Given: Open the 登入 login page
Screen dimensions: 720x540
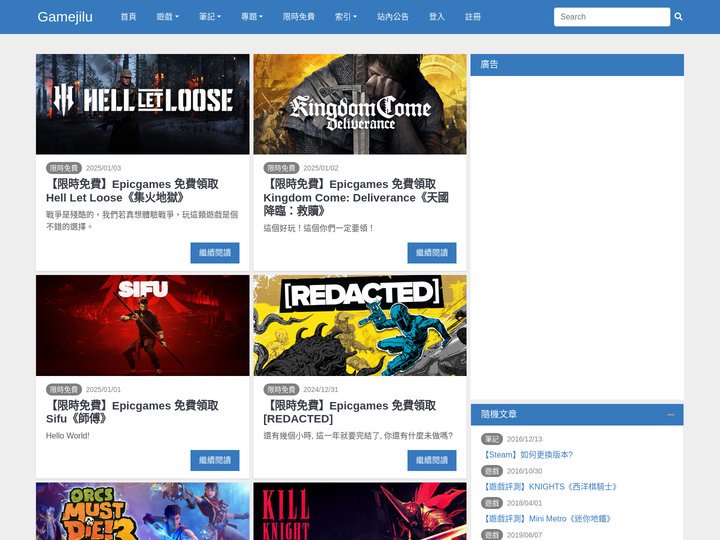Looking at the screenshot, I should (x=436, y=17).
